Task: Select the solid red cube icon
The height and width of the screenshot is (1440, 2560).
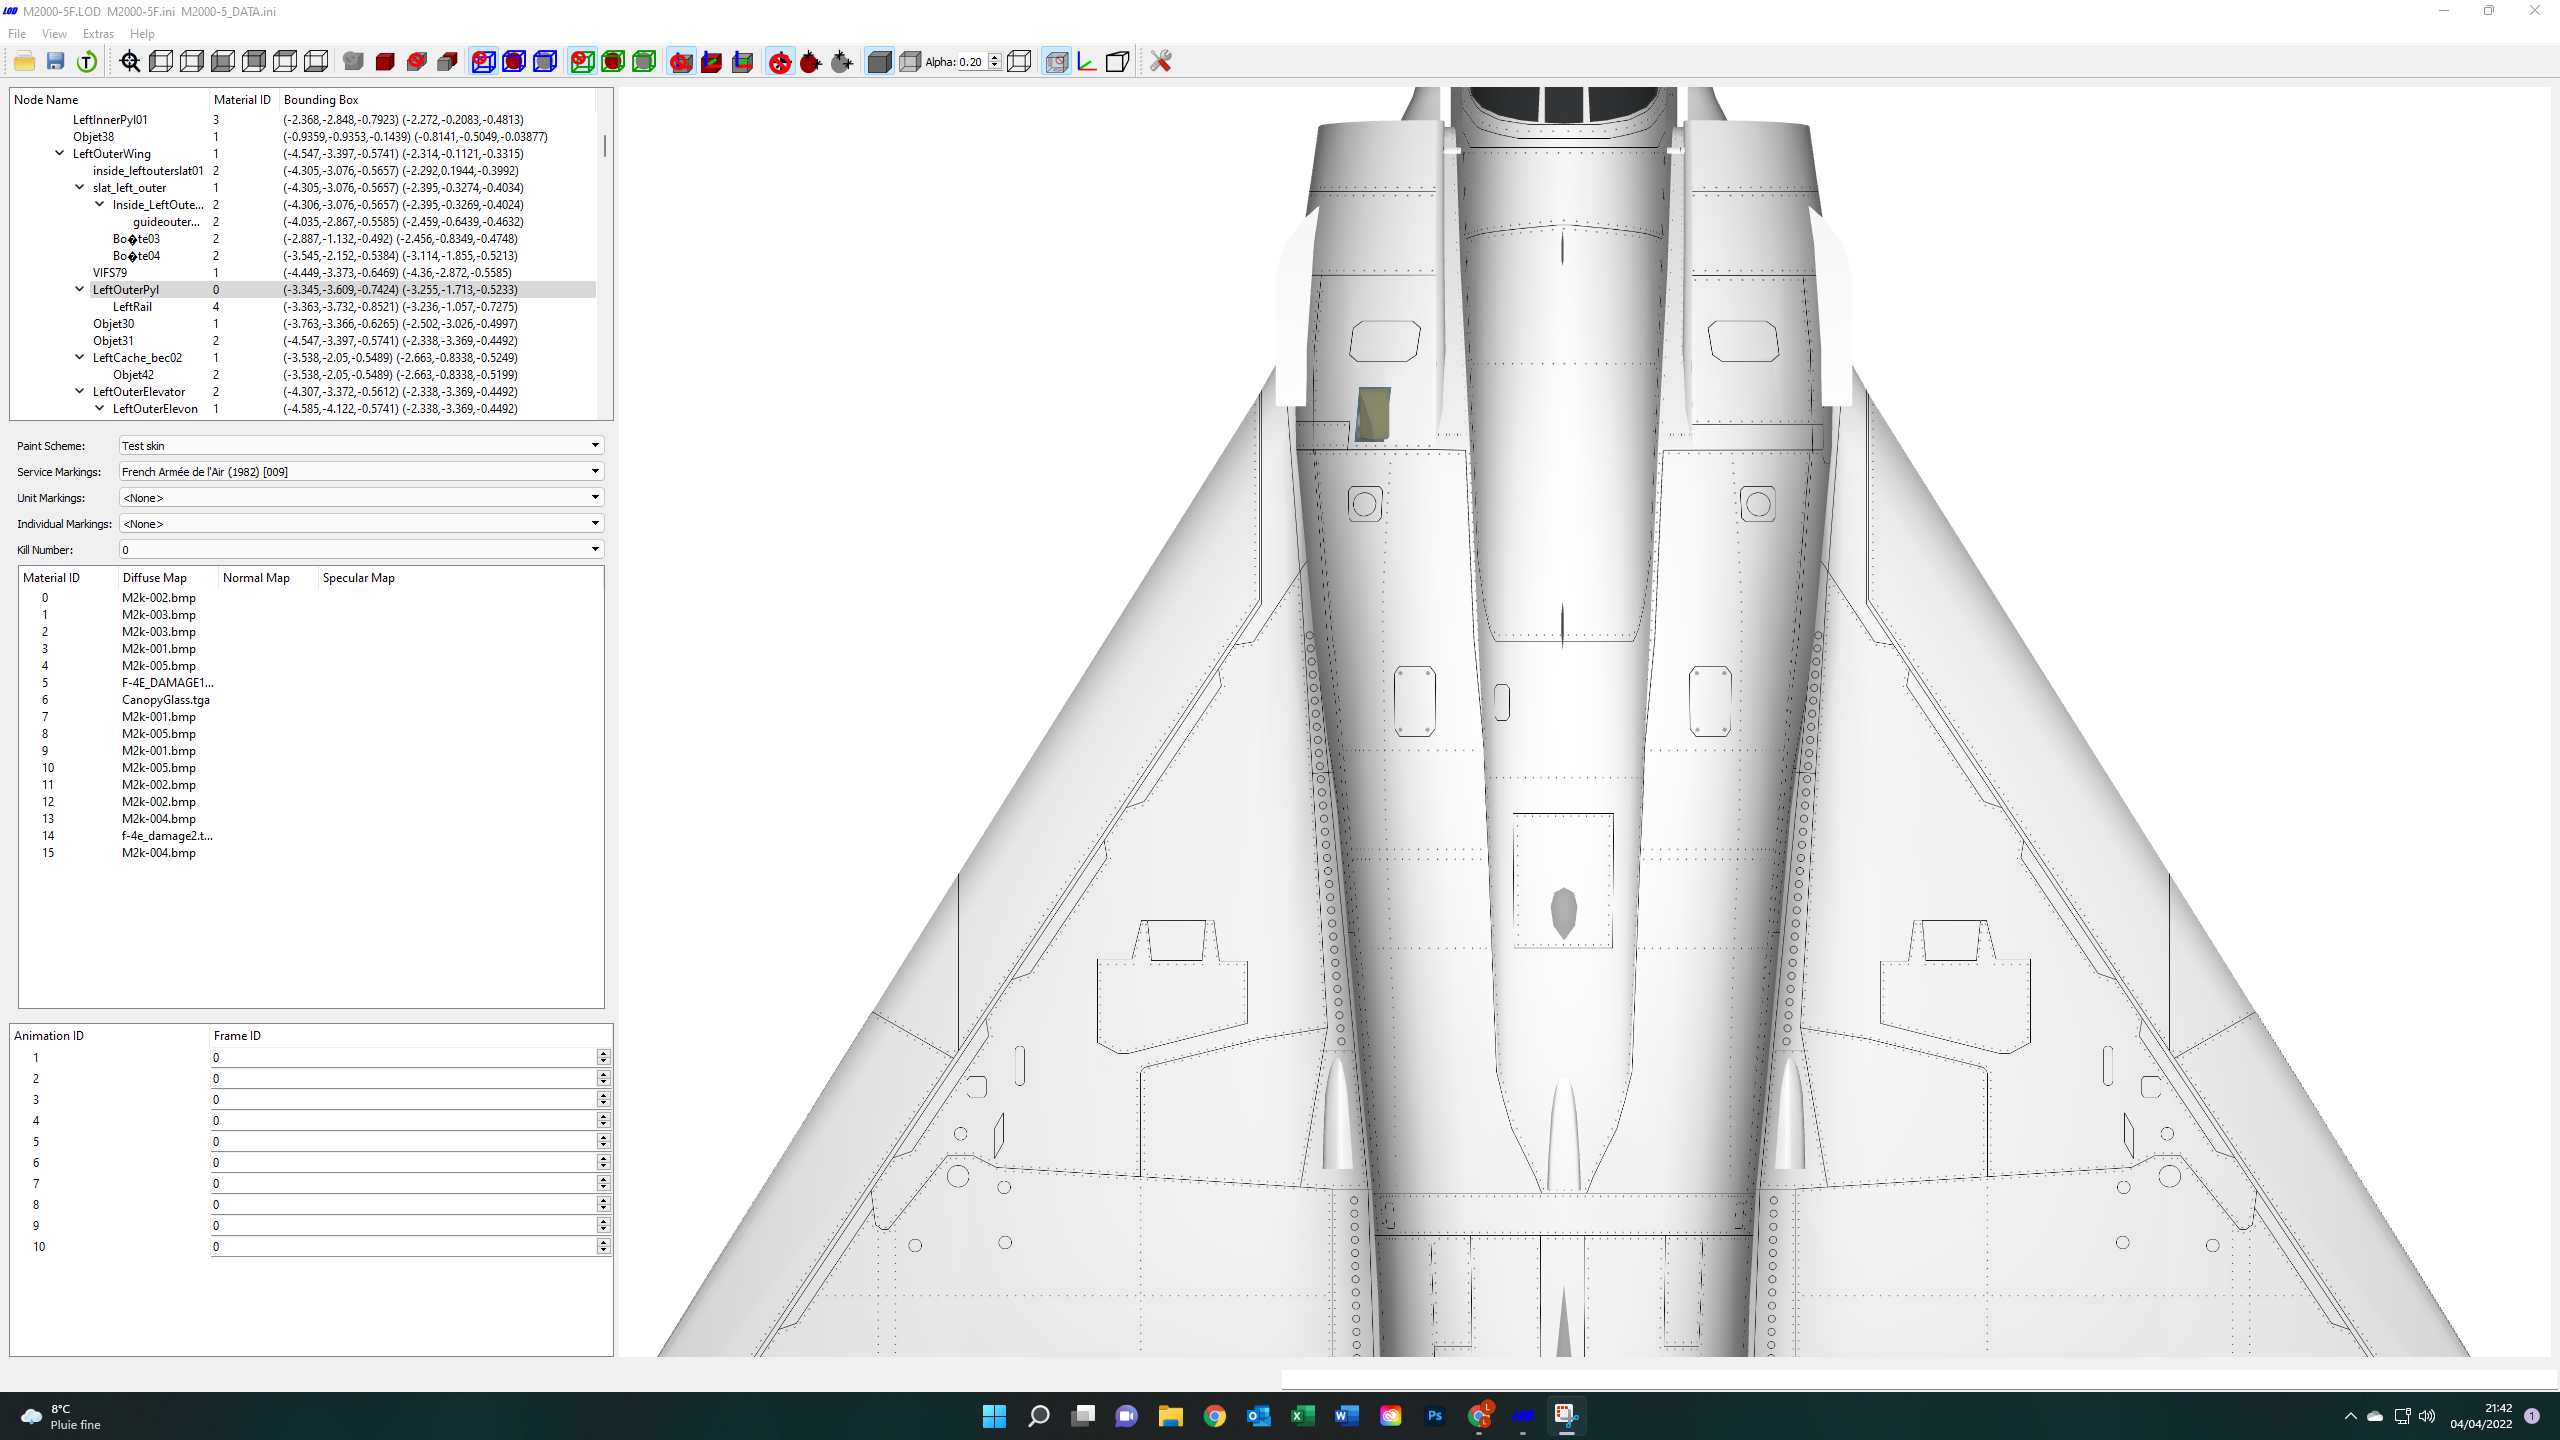Action: [385, 62]
